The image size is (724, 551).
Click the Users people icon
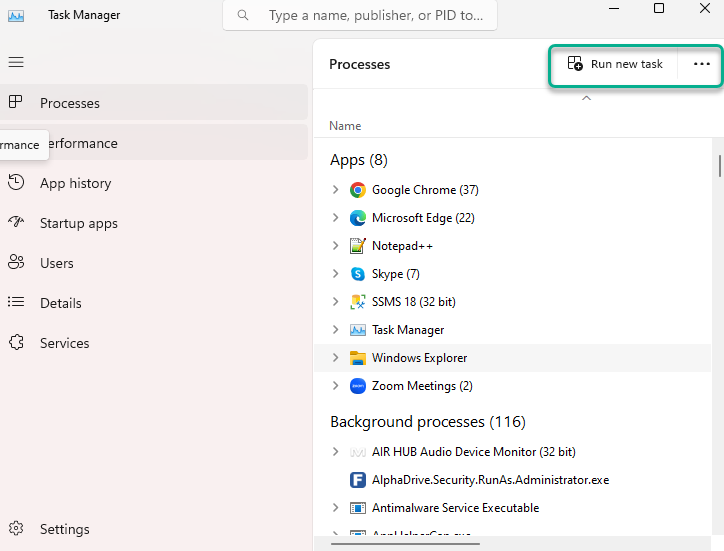click(x=16, y=262)
